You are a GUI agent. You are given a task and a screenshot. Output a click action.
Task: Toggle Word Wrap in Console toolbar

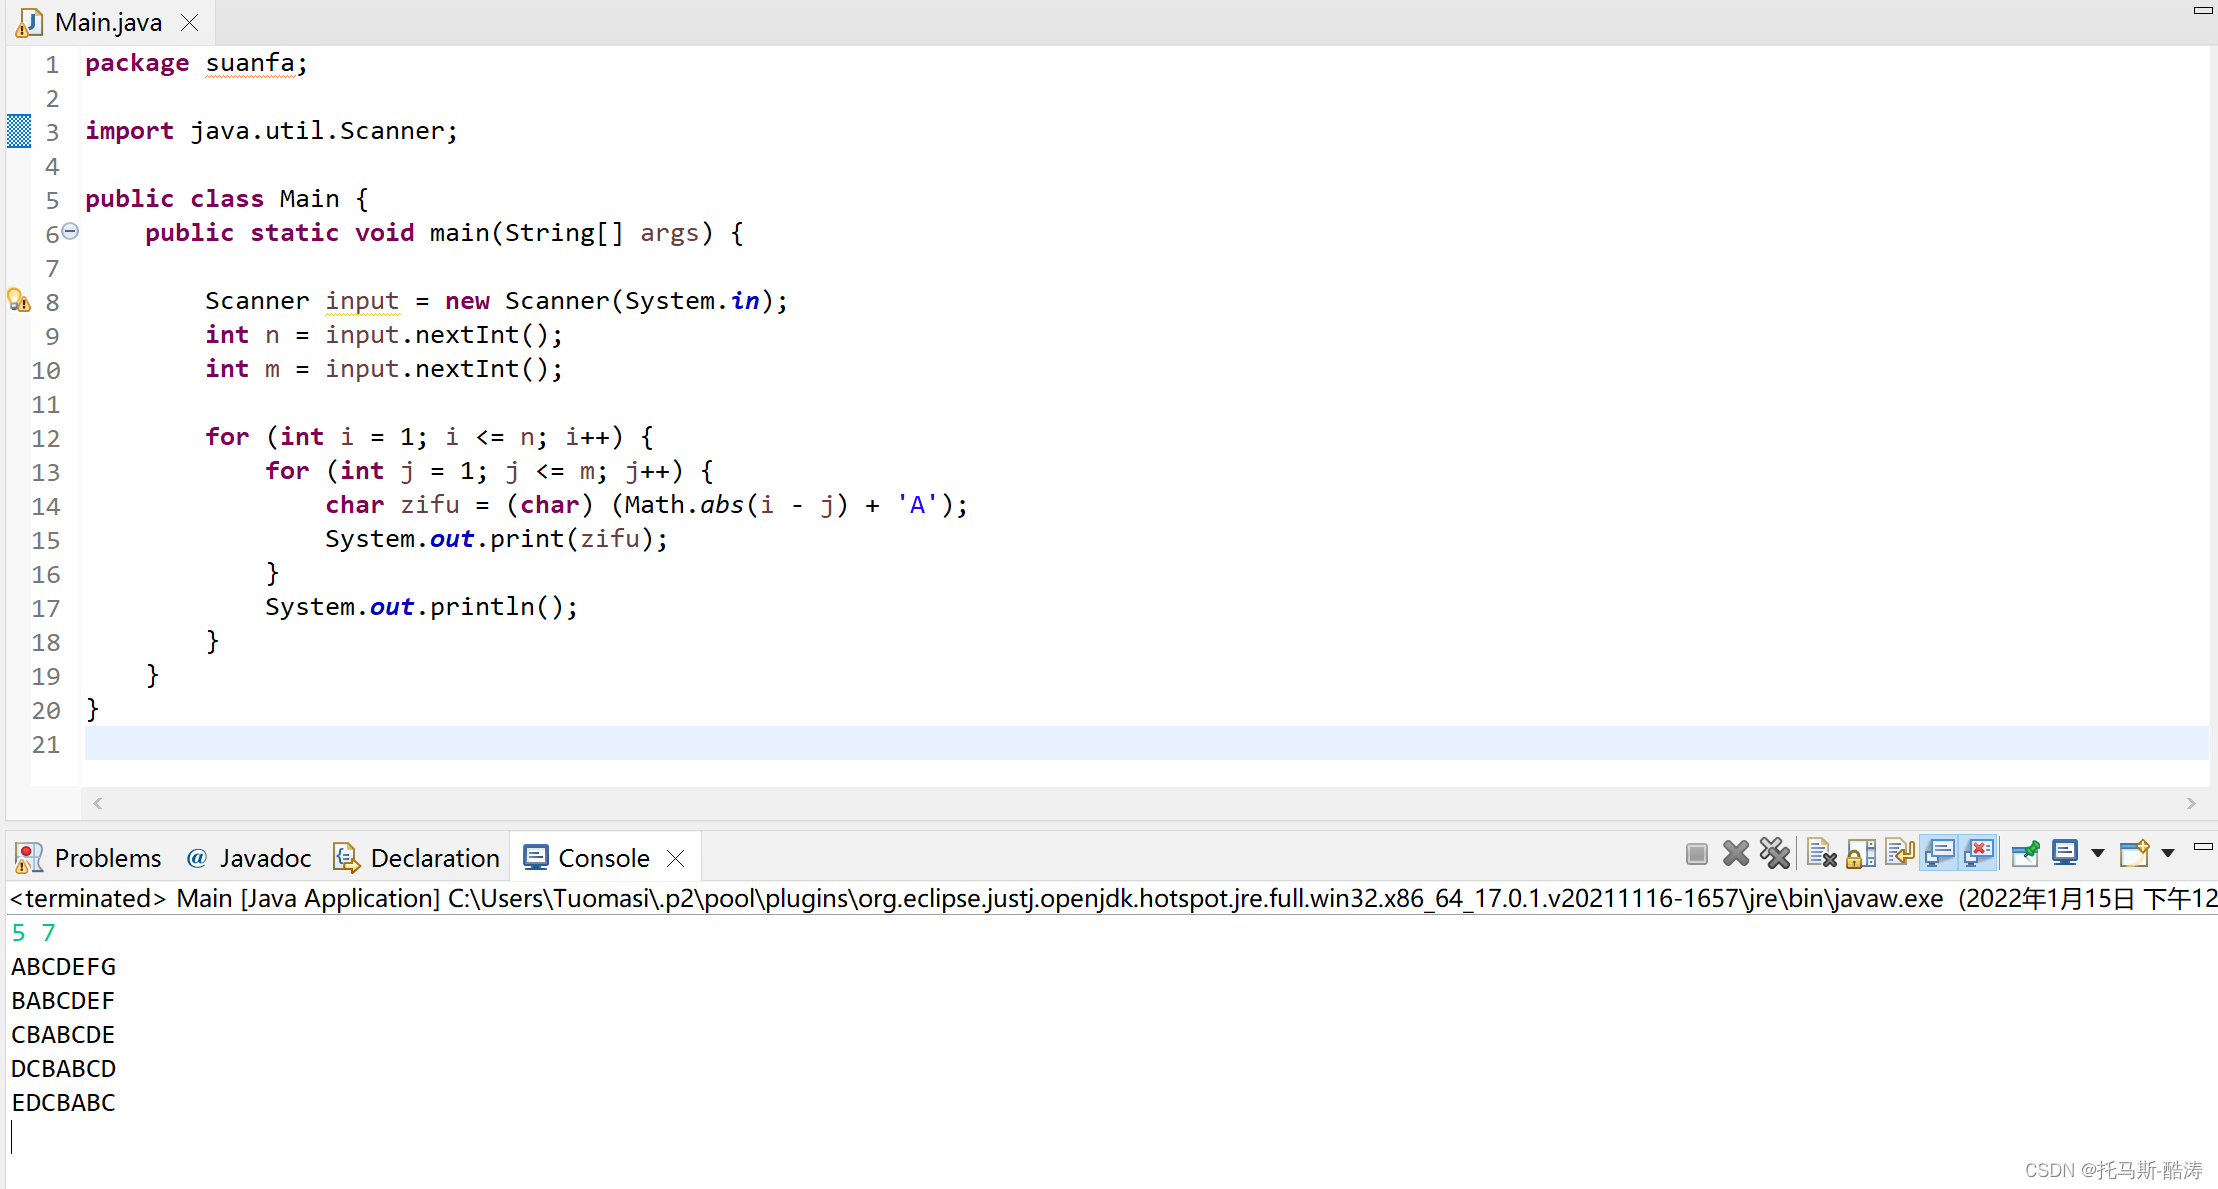(1899, 854)
